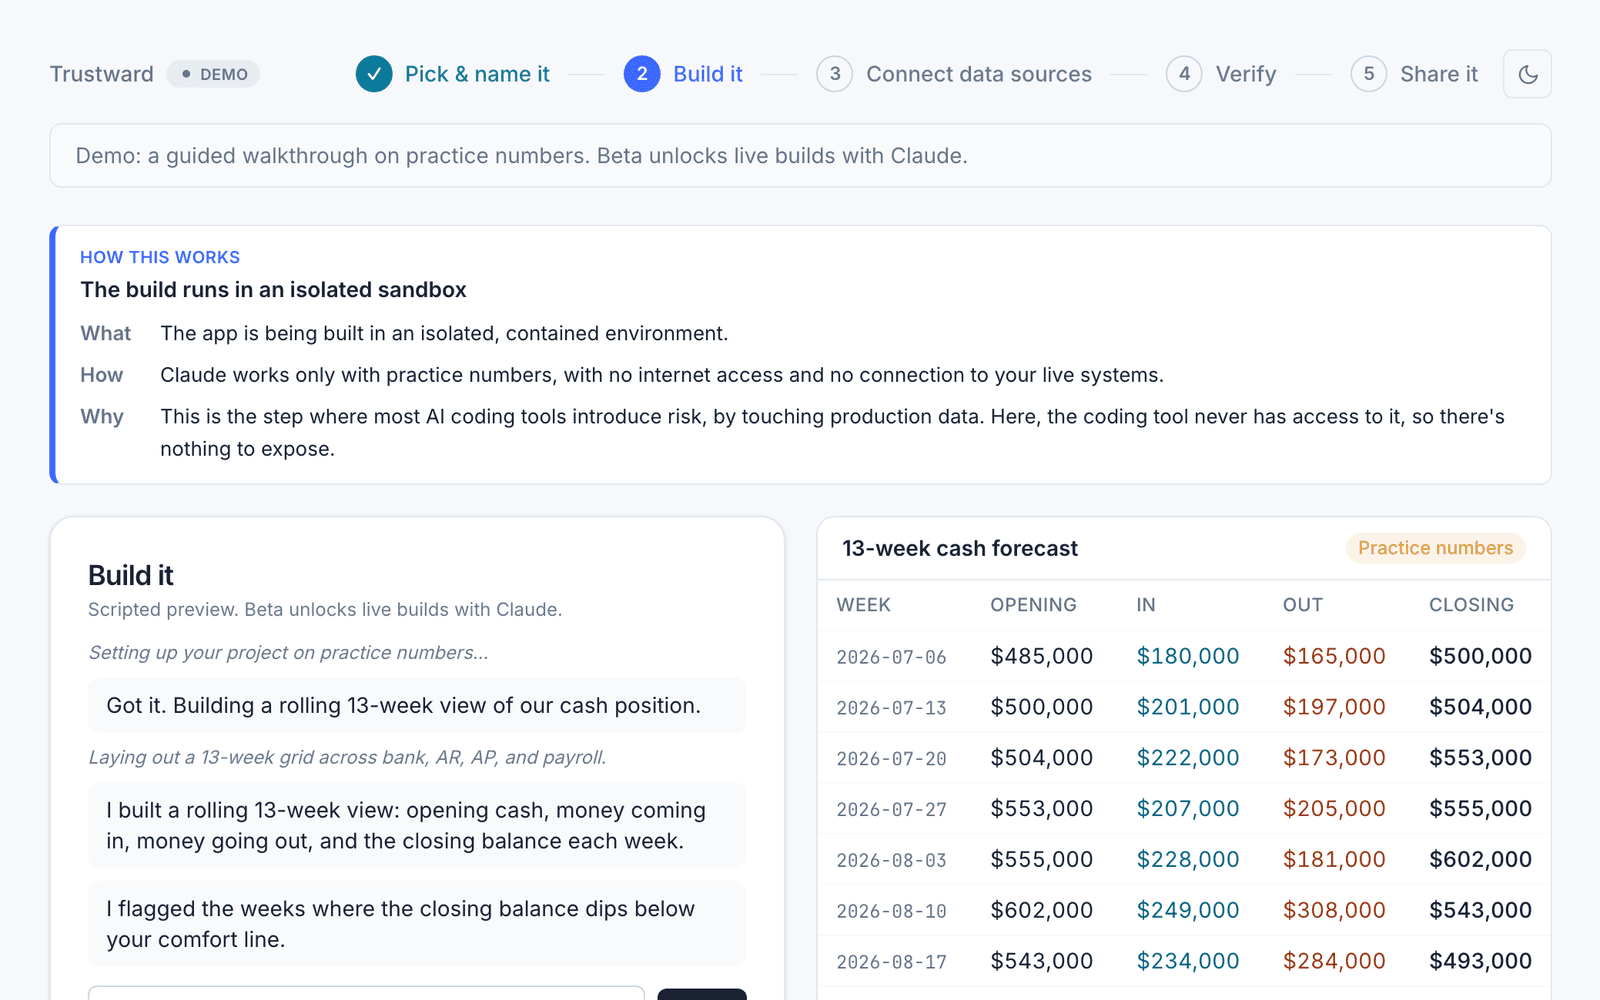The width and height of the screenshot is (1600, 1000).
Task: Click the message input field in Build it
Action: coord(366,993)
